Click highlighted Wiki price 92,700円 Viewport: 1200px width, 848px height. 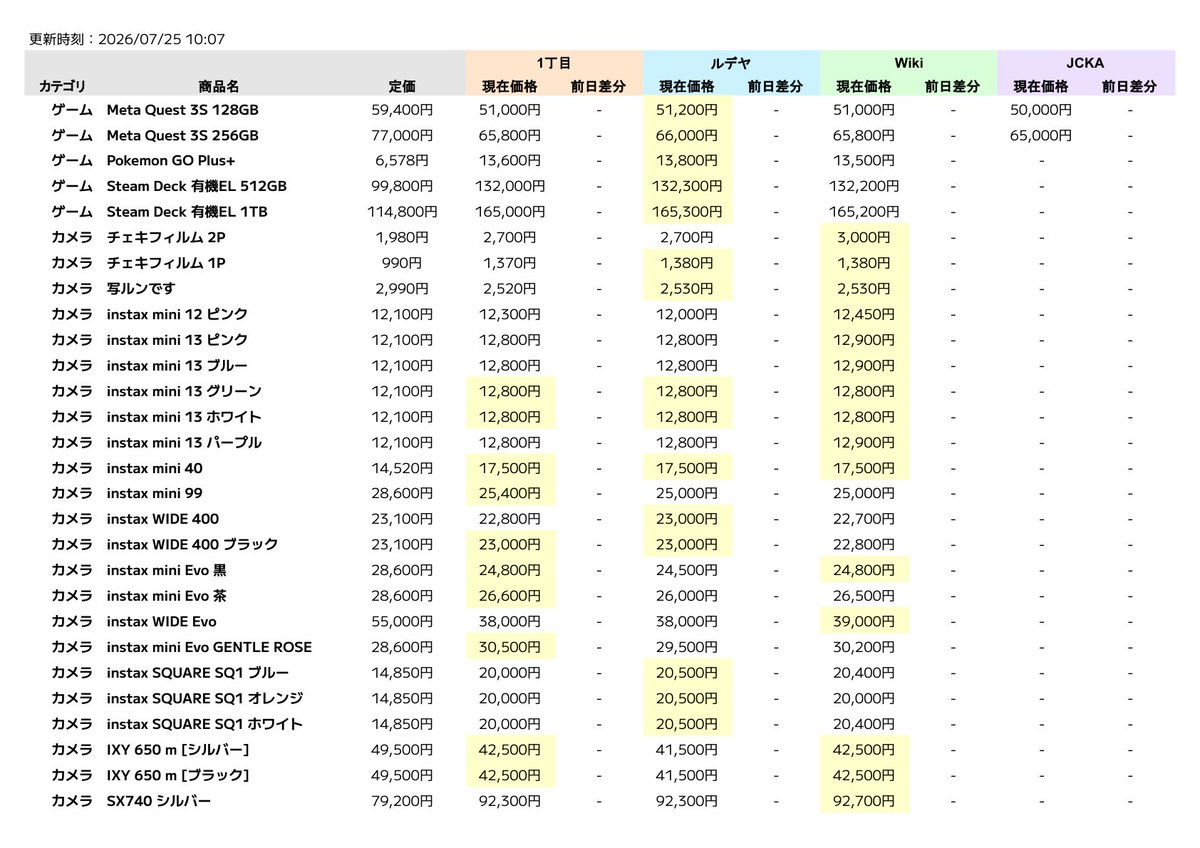tap(864, 800)
